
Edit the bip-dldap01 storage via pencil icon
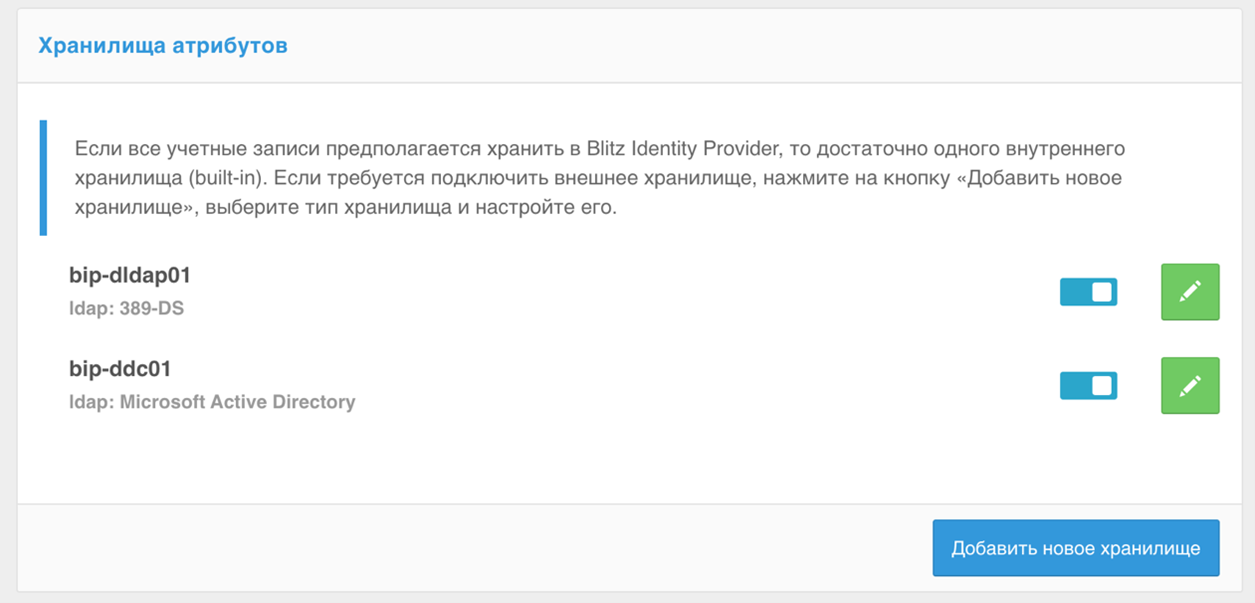coord(1190,292)
